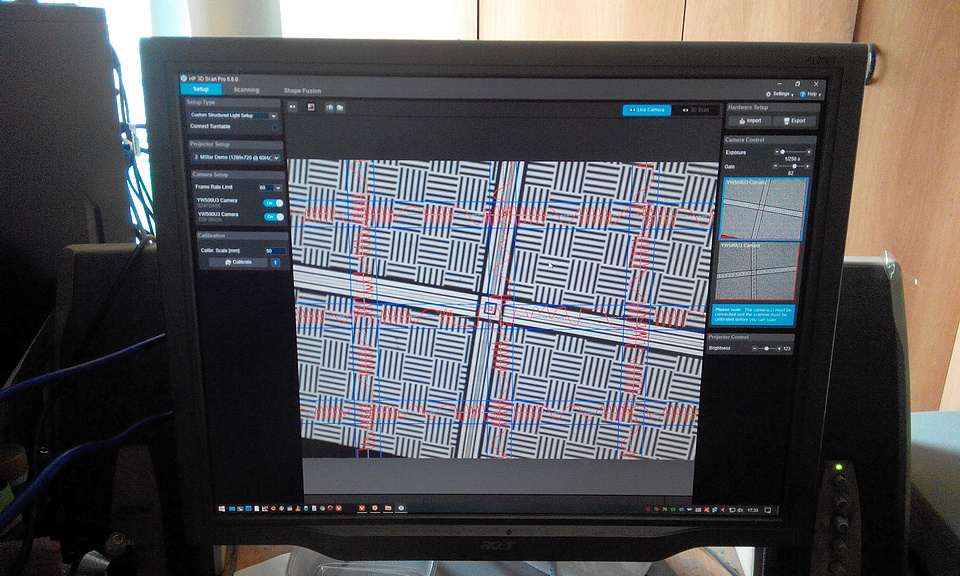Turn off the second YW500U3 Camera toggle

pos(272,217)
